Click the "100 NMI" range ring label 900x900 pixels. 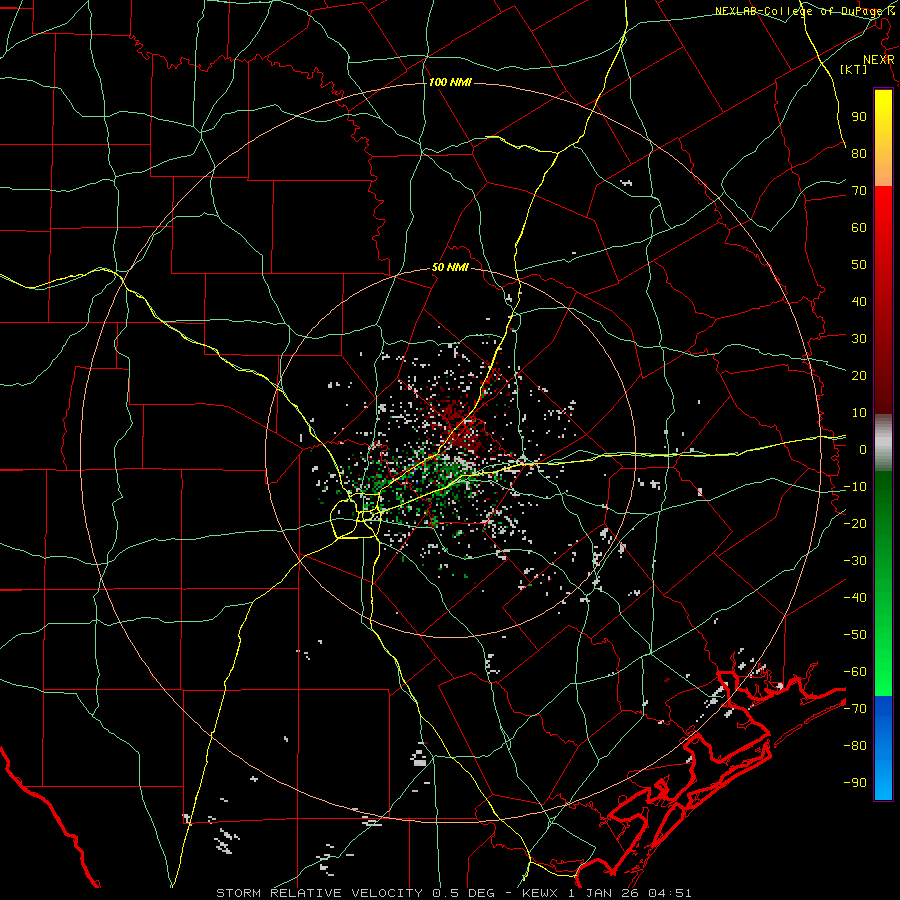tap(450, 82)
